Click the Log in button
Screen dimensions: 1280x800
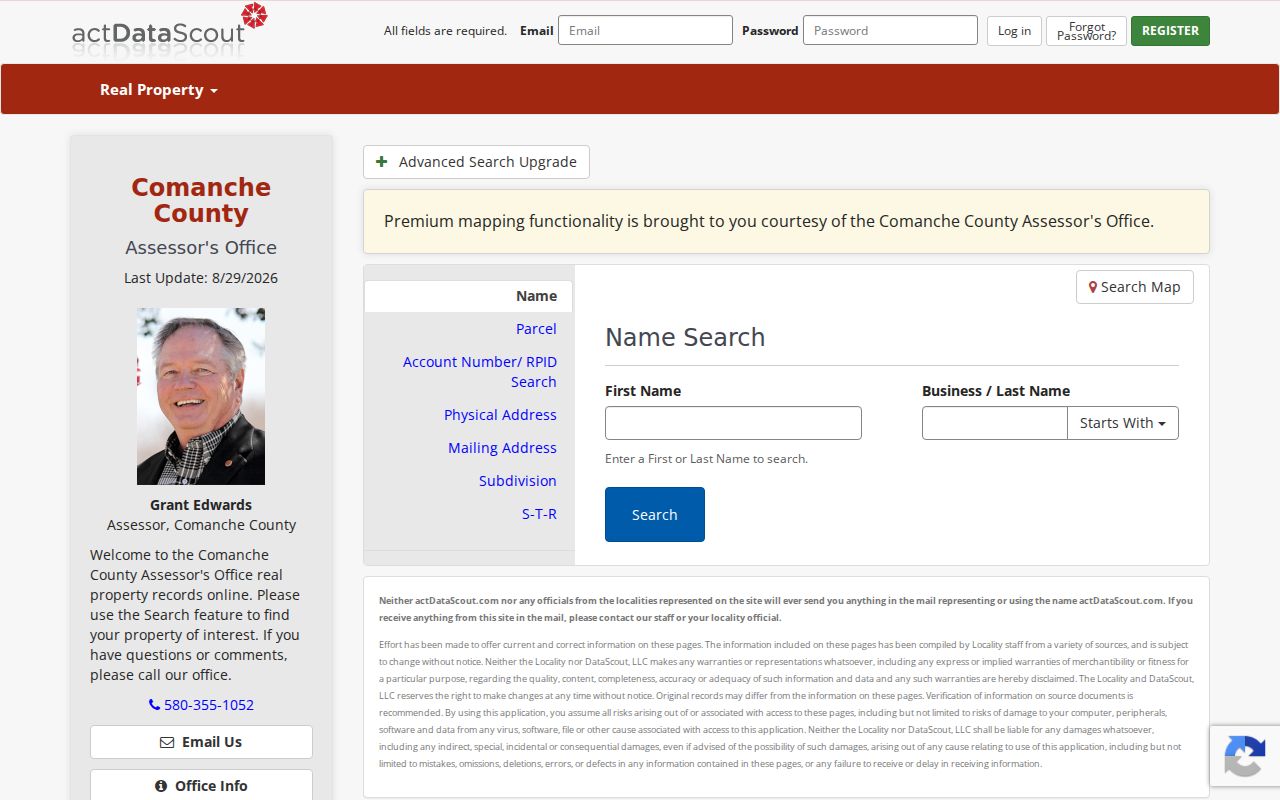[x=1014, y=31]
